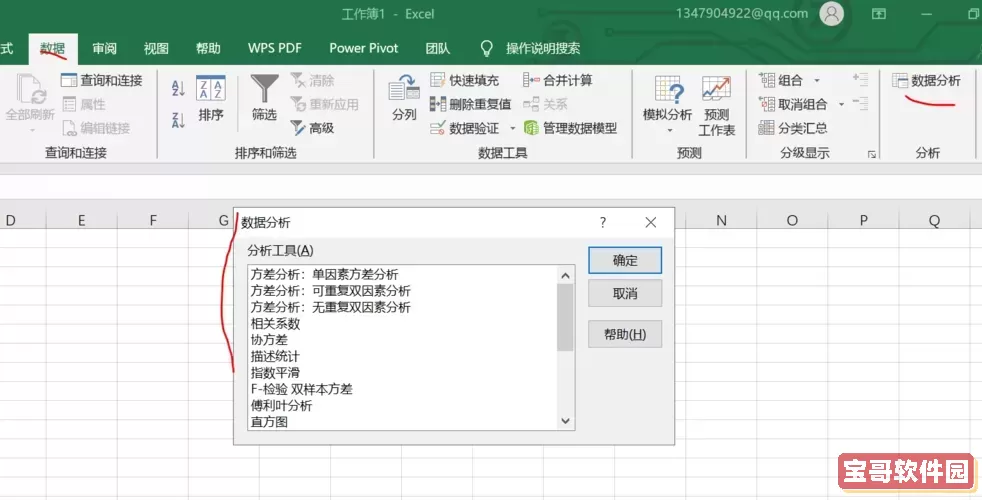The width and height of the screenshot is (982, 500).
Task: Click 删除重复值 (Remove Duplicates) icon
Action: (x=438, y=104)
